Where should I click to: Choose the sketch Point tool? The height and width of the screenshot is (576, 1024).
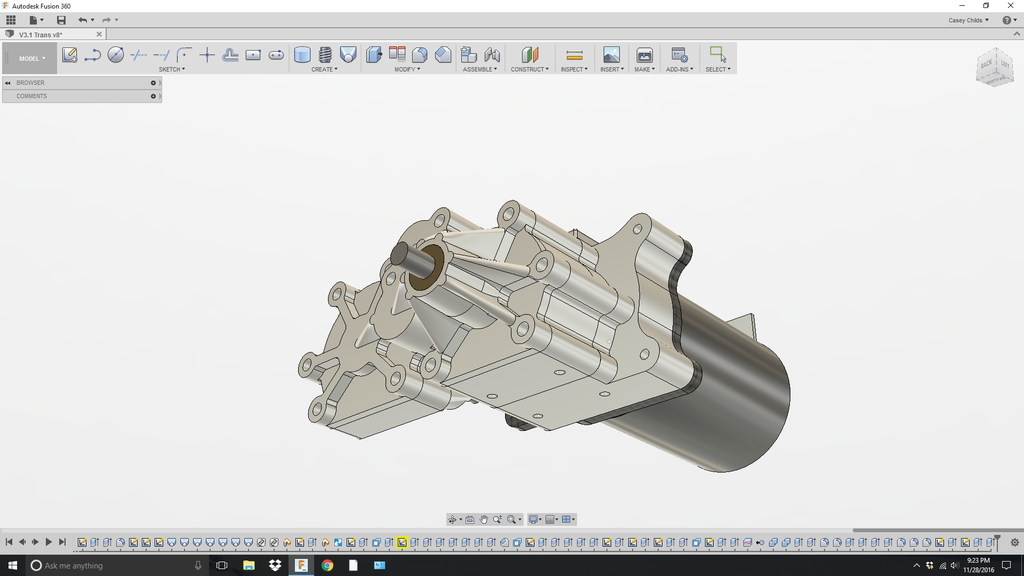coord(207,55)
